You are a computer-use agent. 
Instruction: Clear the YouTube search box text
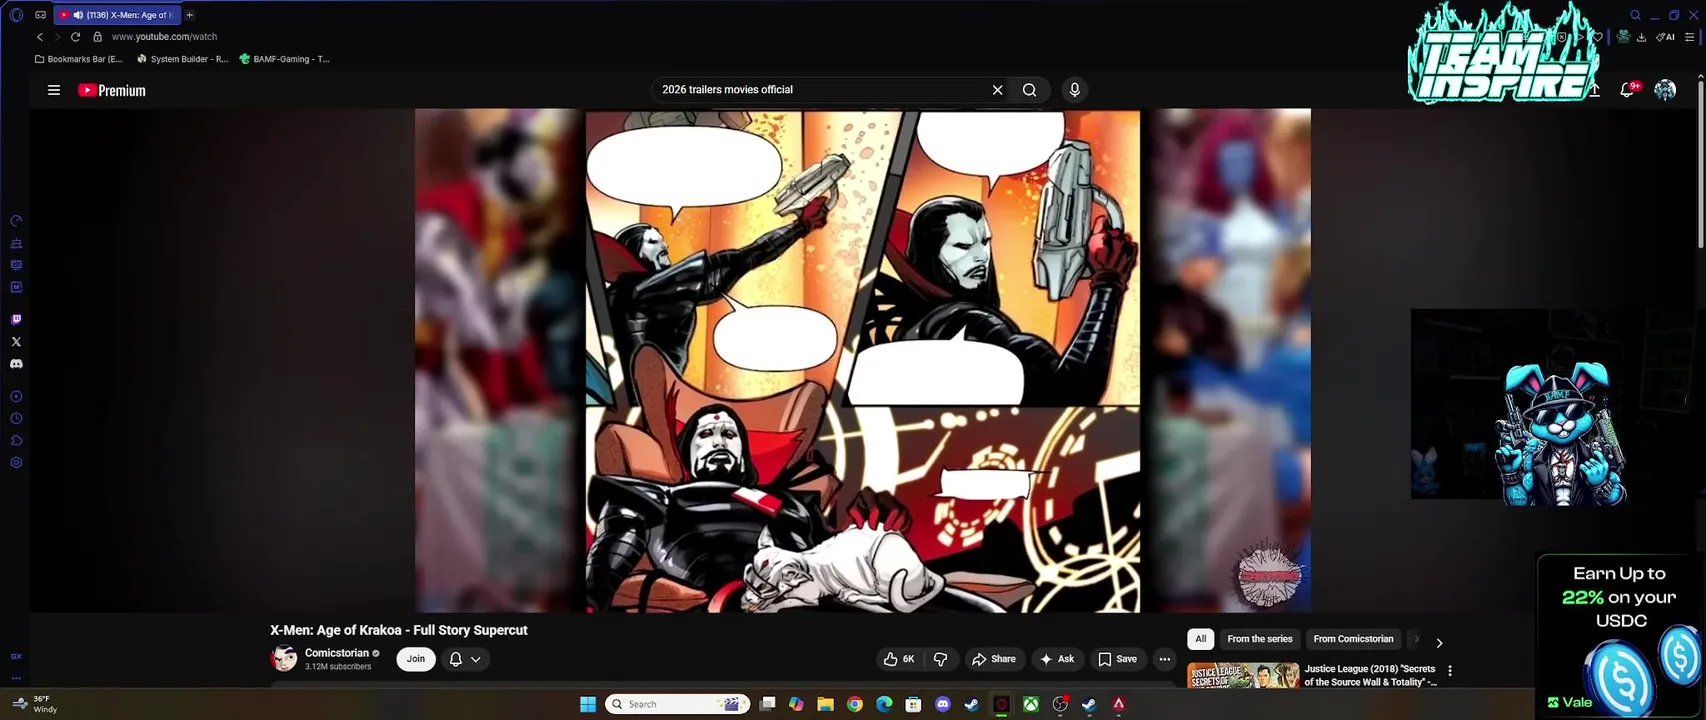997,90
